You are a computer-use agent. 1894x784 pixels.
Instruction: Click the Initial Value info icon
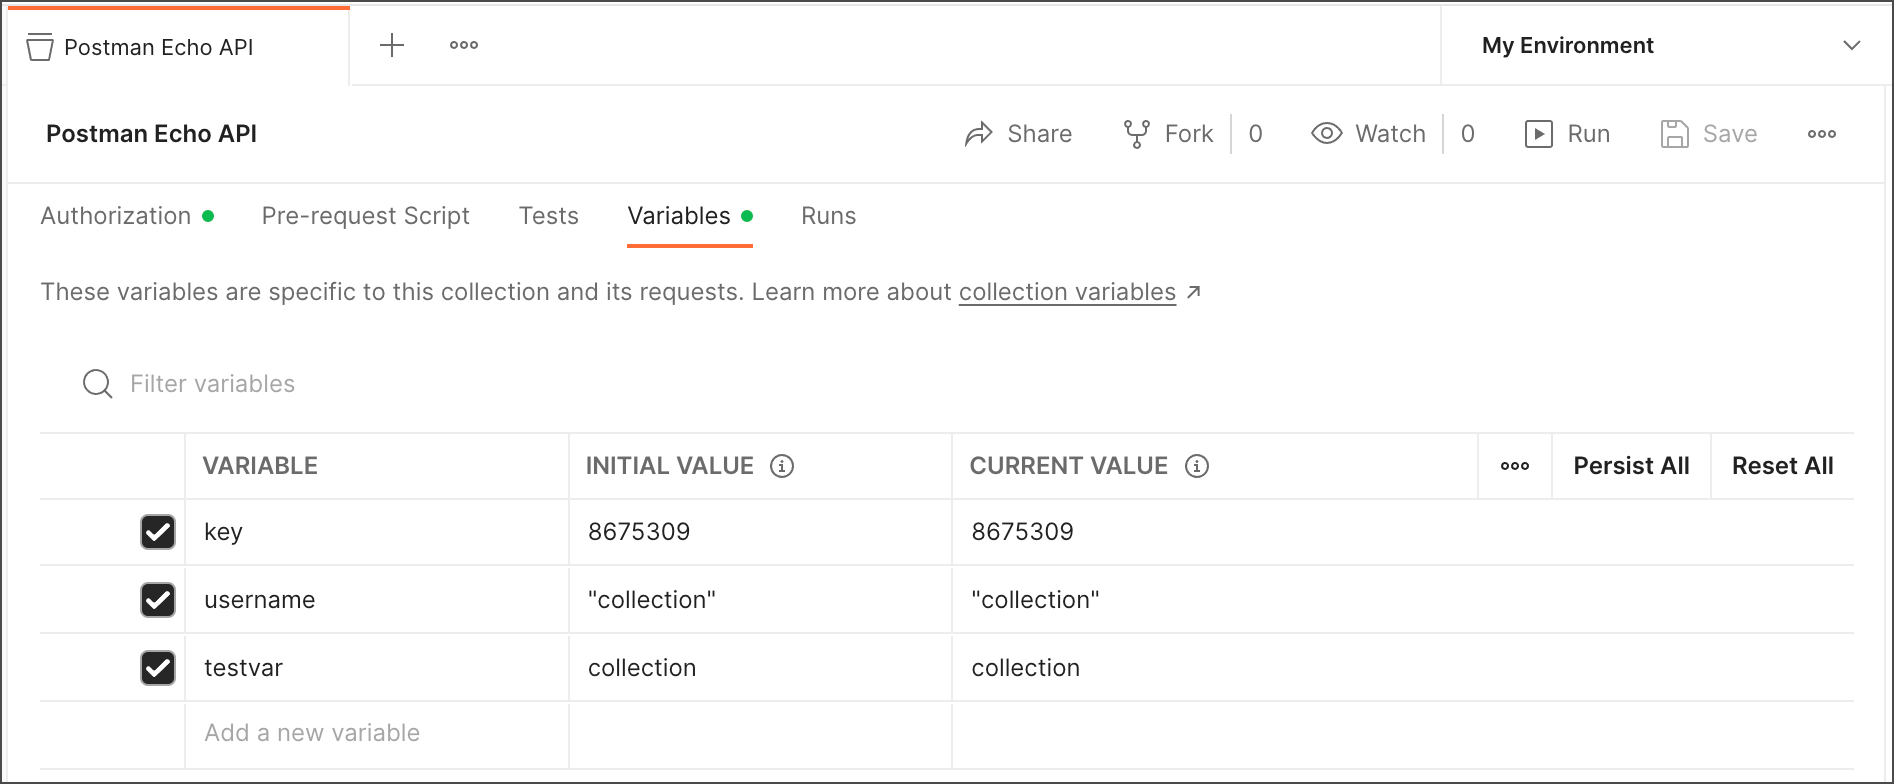(782, 466)
